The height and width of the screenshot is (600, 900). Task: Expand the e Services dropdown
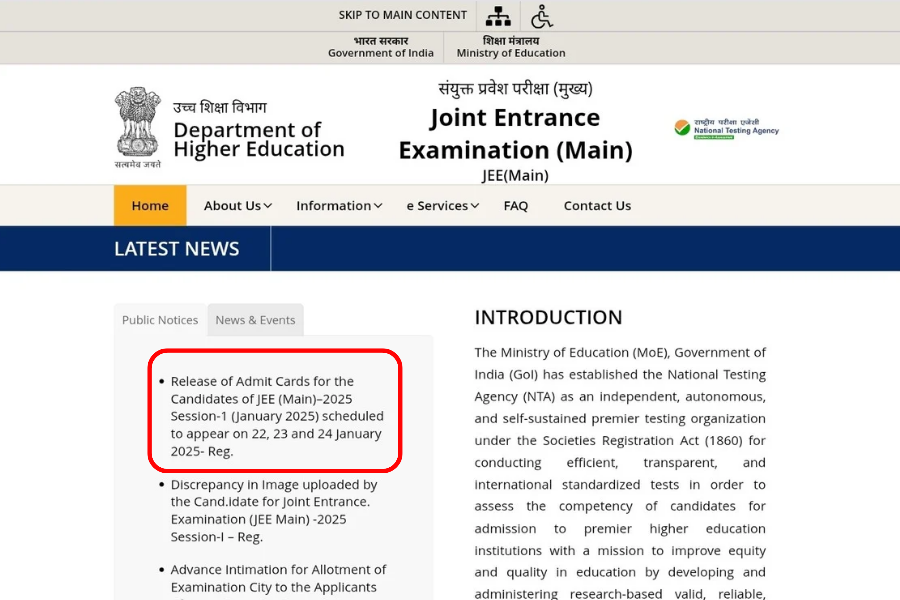pos(442,206)
